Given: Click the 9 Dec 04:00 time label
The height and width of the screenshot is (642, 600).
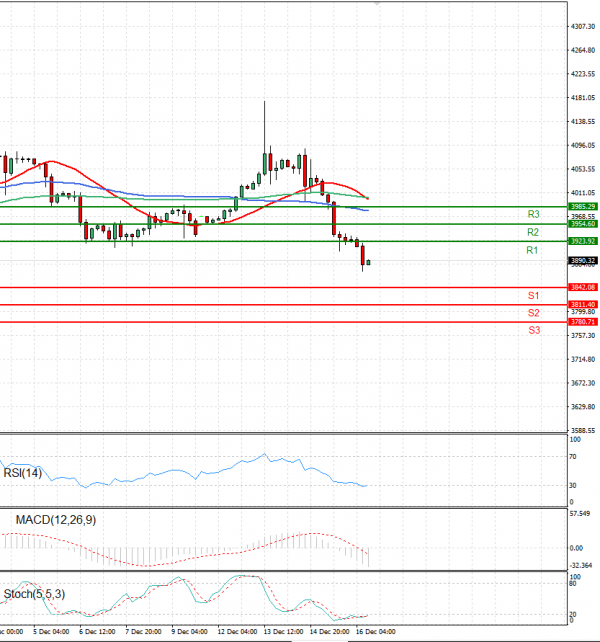Looking at the screenshot, I should click(189, 632).
